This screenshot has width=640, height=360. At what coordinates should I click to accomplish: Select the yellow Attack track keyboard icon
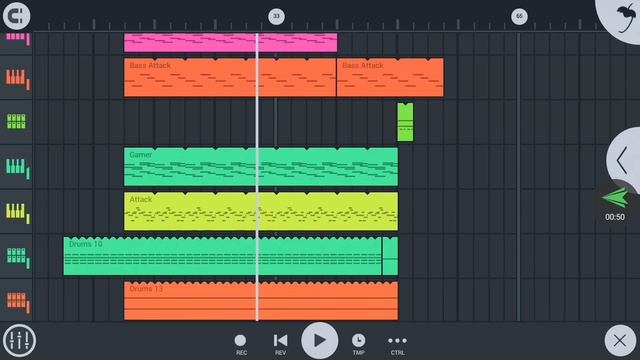point(17,213)
